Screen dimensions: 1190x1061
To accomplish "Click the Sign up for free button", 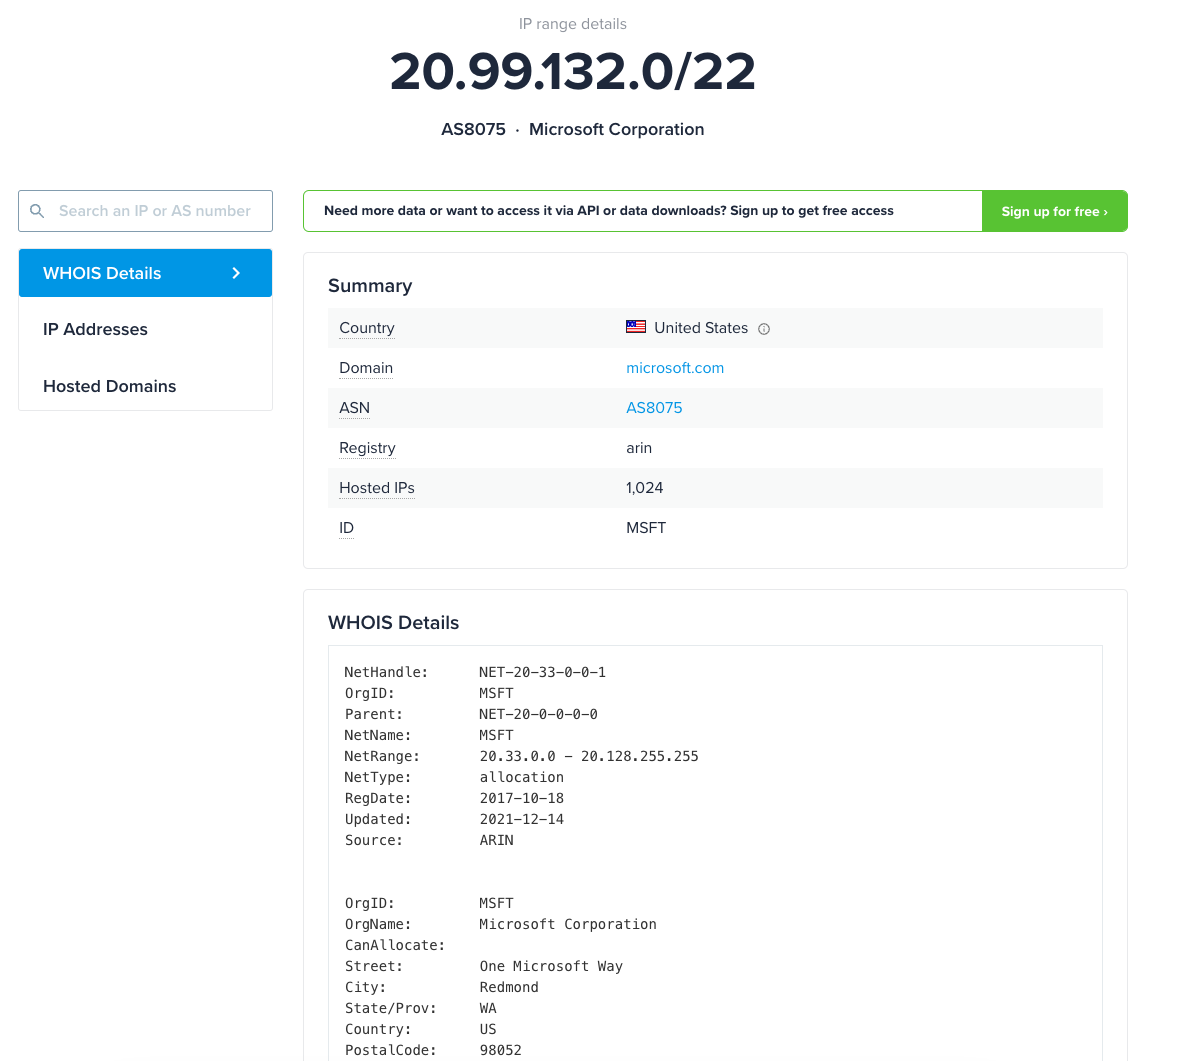I will [1054, 211].
